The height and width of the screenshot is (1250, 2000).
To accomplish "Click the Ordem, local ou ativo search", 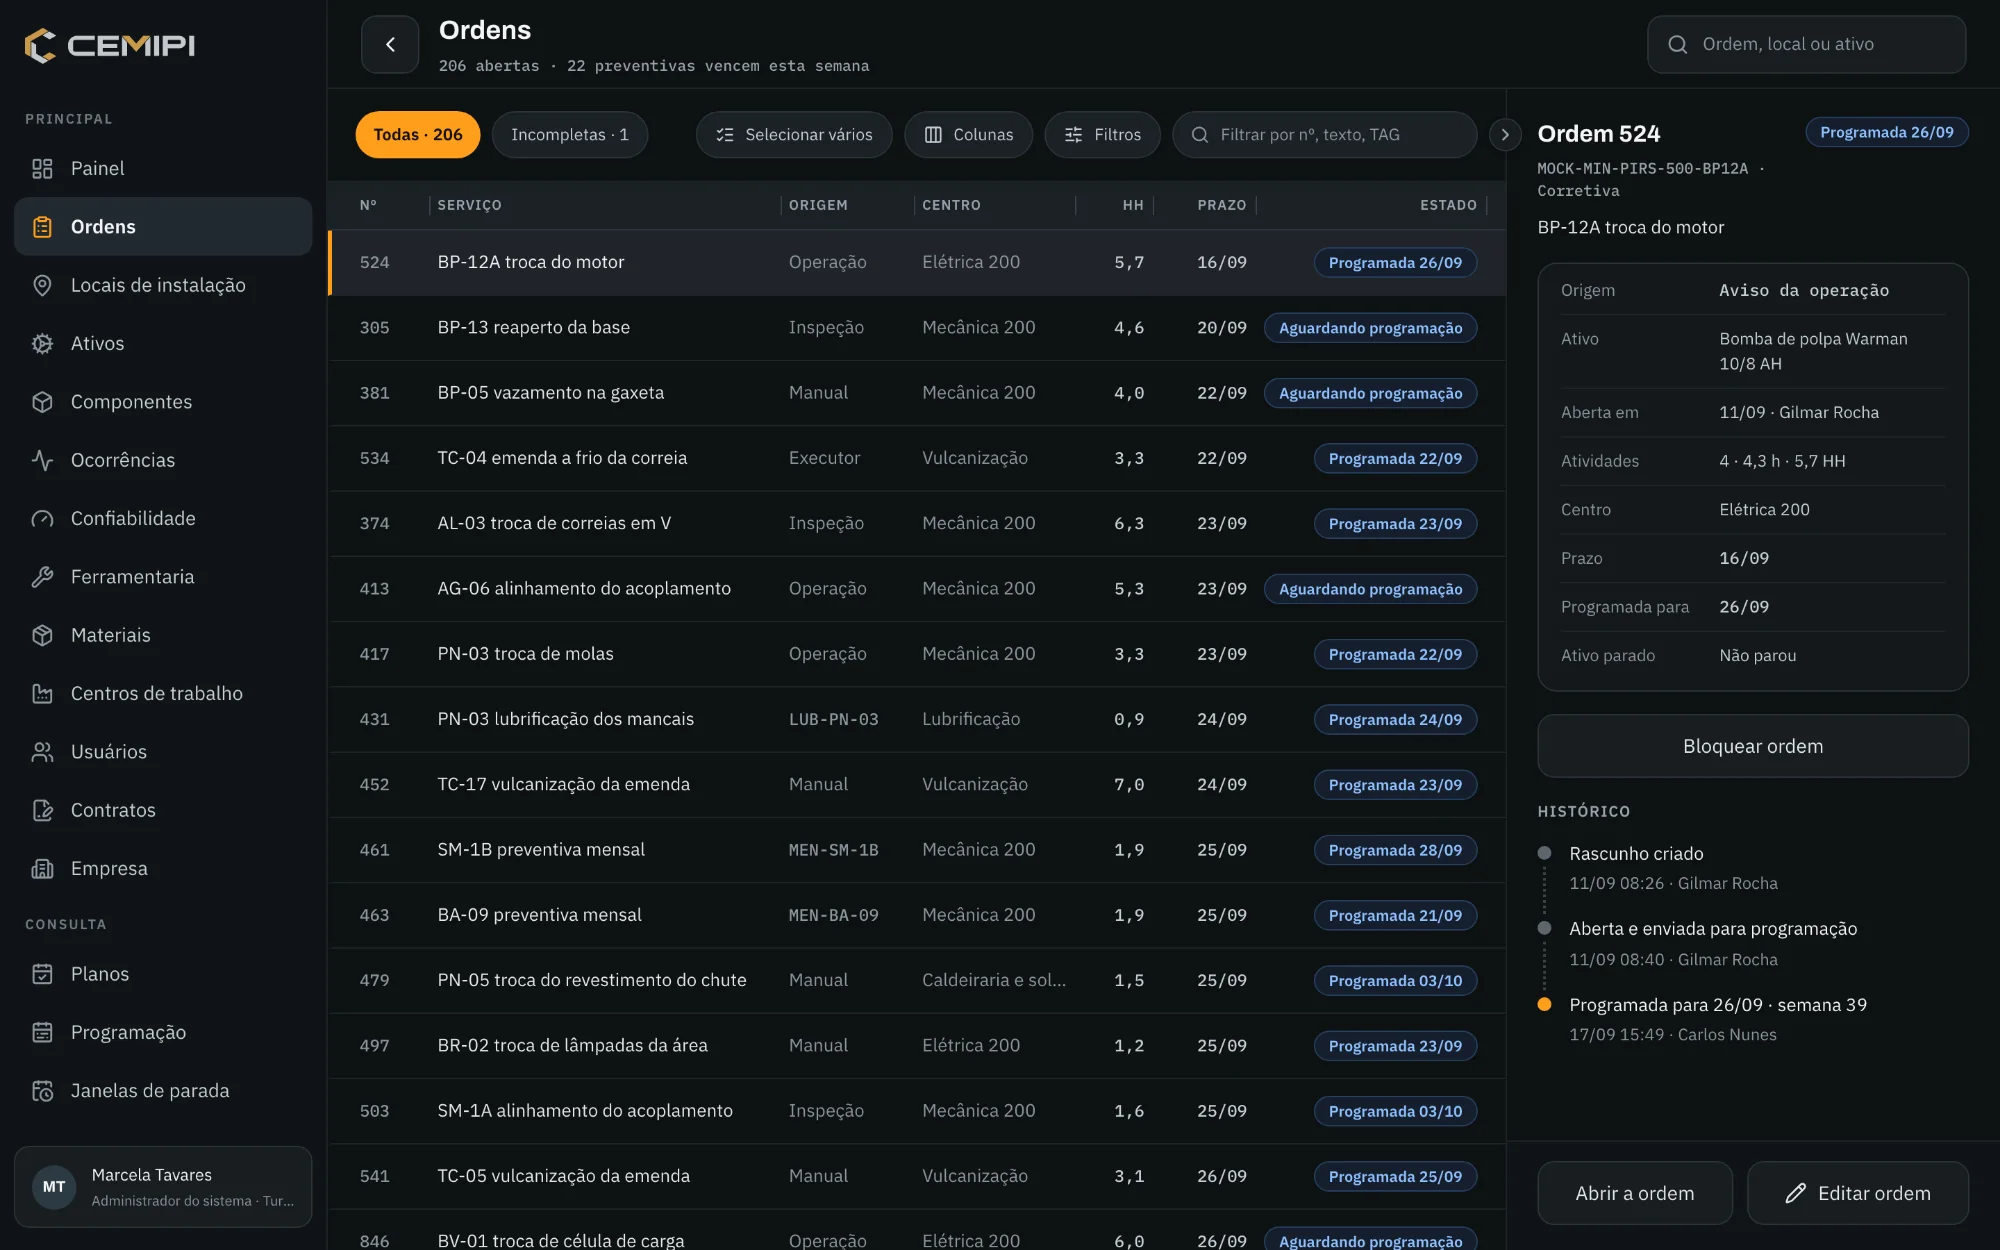I will 1806,44.
